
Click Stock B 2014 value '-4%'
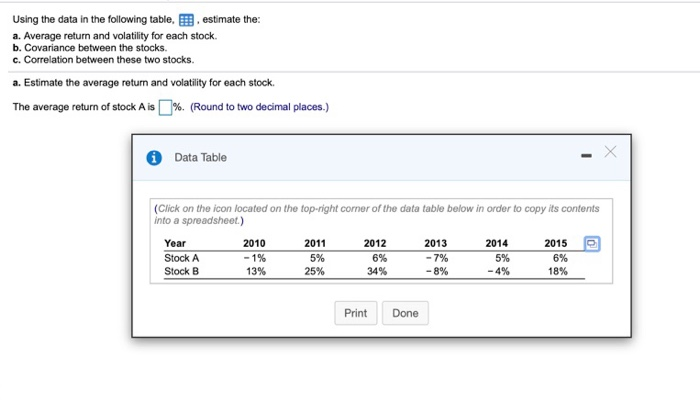coord(499,271)
